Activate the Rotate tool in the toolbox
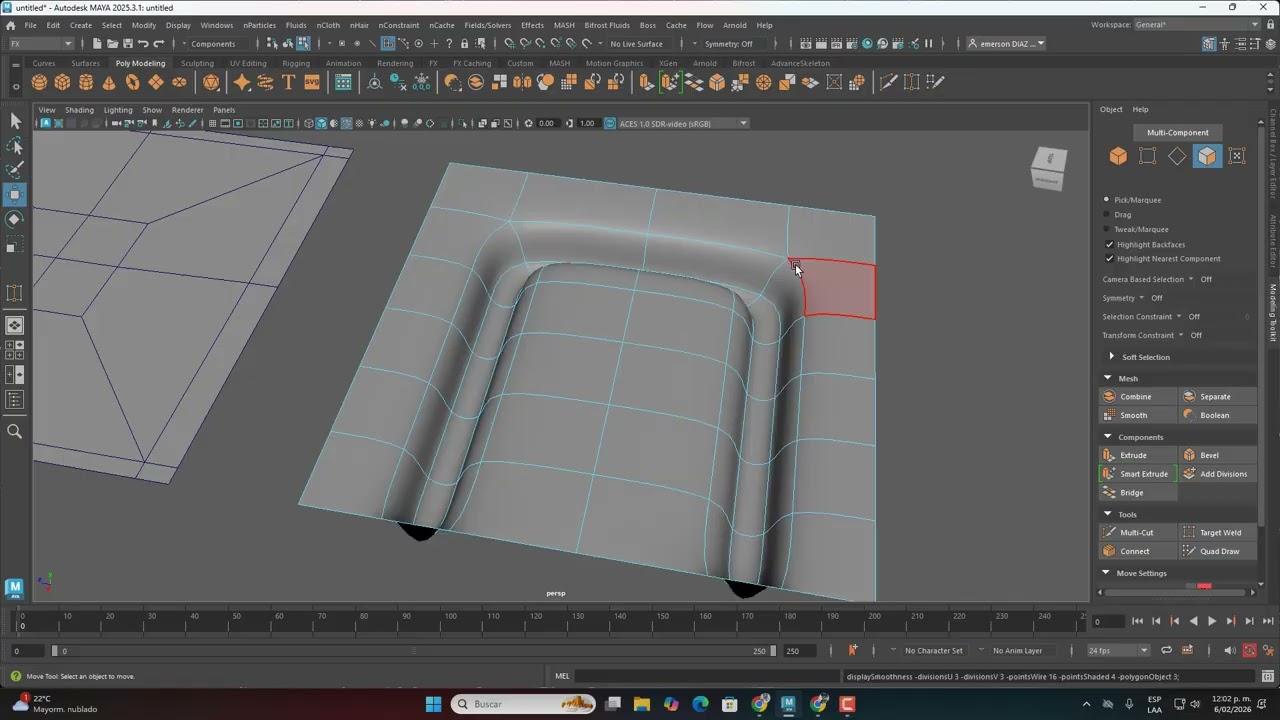This screenshot has height=720, width=1280. 15,219
